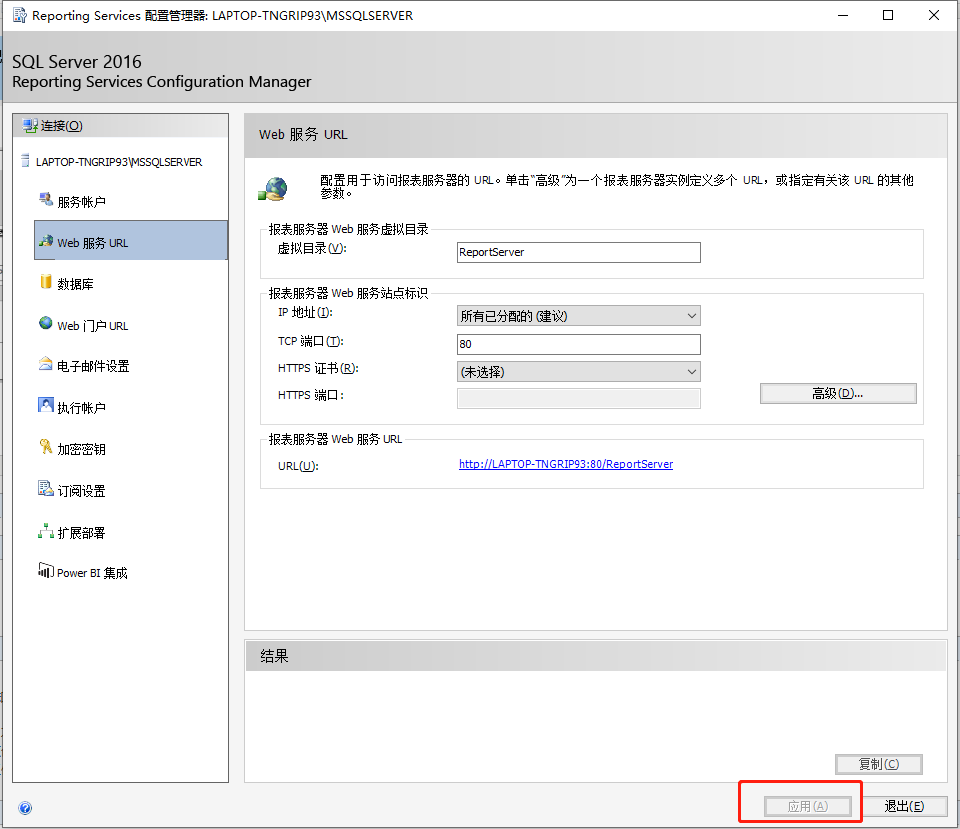The height and width of the screenshot is (829, 960).
Task: Click the TCP 端口 field showing 80
Action: (579, 344)
